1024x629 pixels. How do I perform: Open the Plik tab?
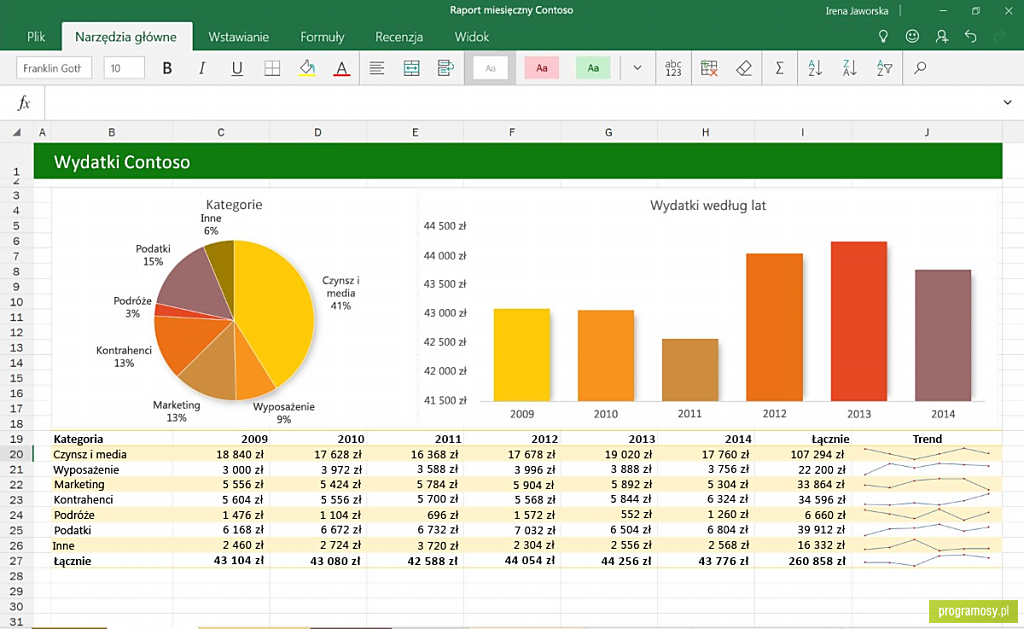36,37
